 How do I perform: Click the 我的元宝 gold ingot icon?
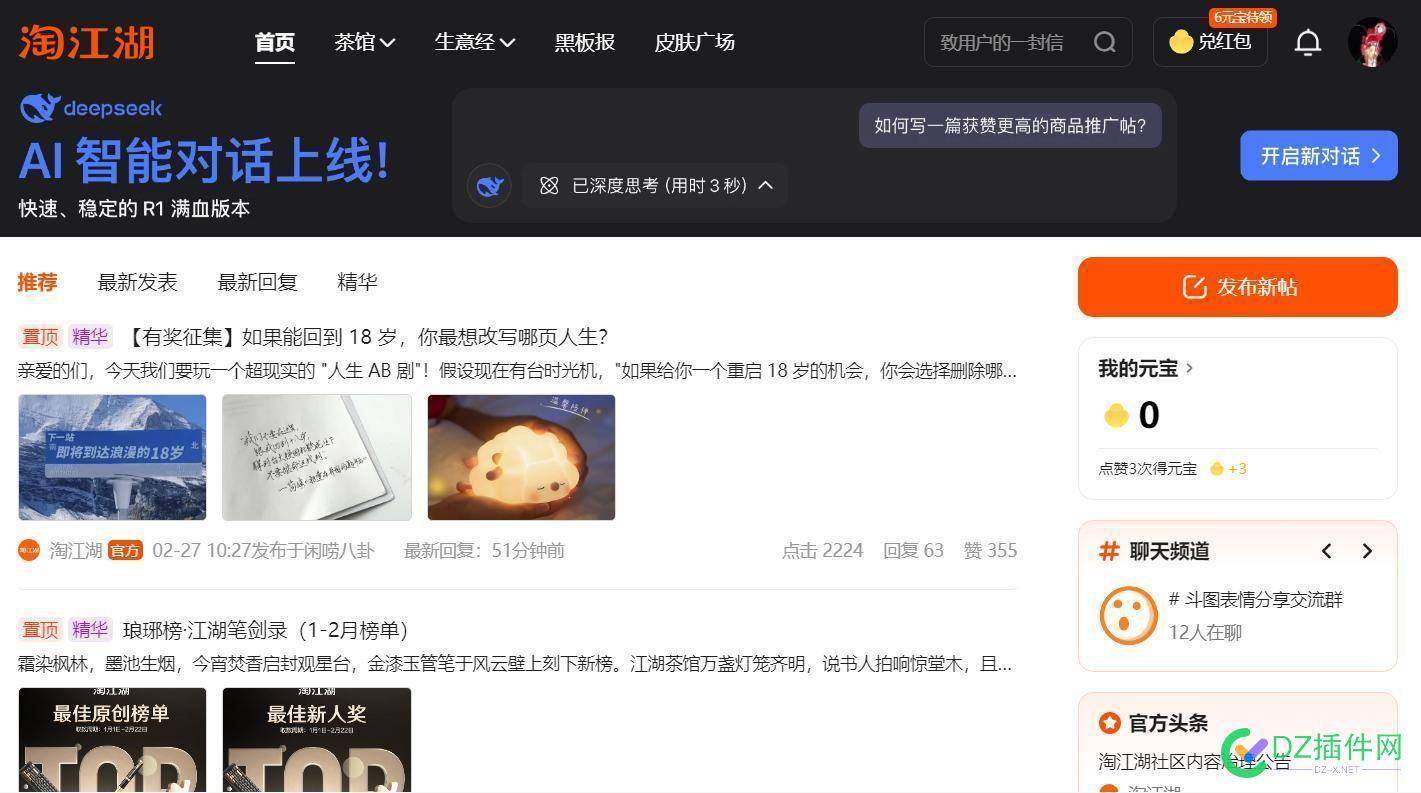(1116, 416)
